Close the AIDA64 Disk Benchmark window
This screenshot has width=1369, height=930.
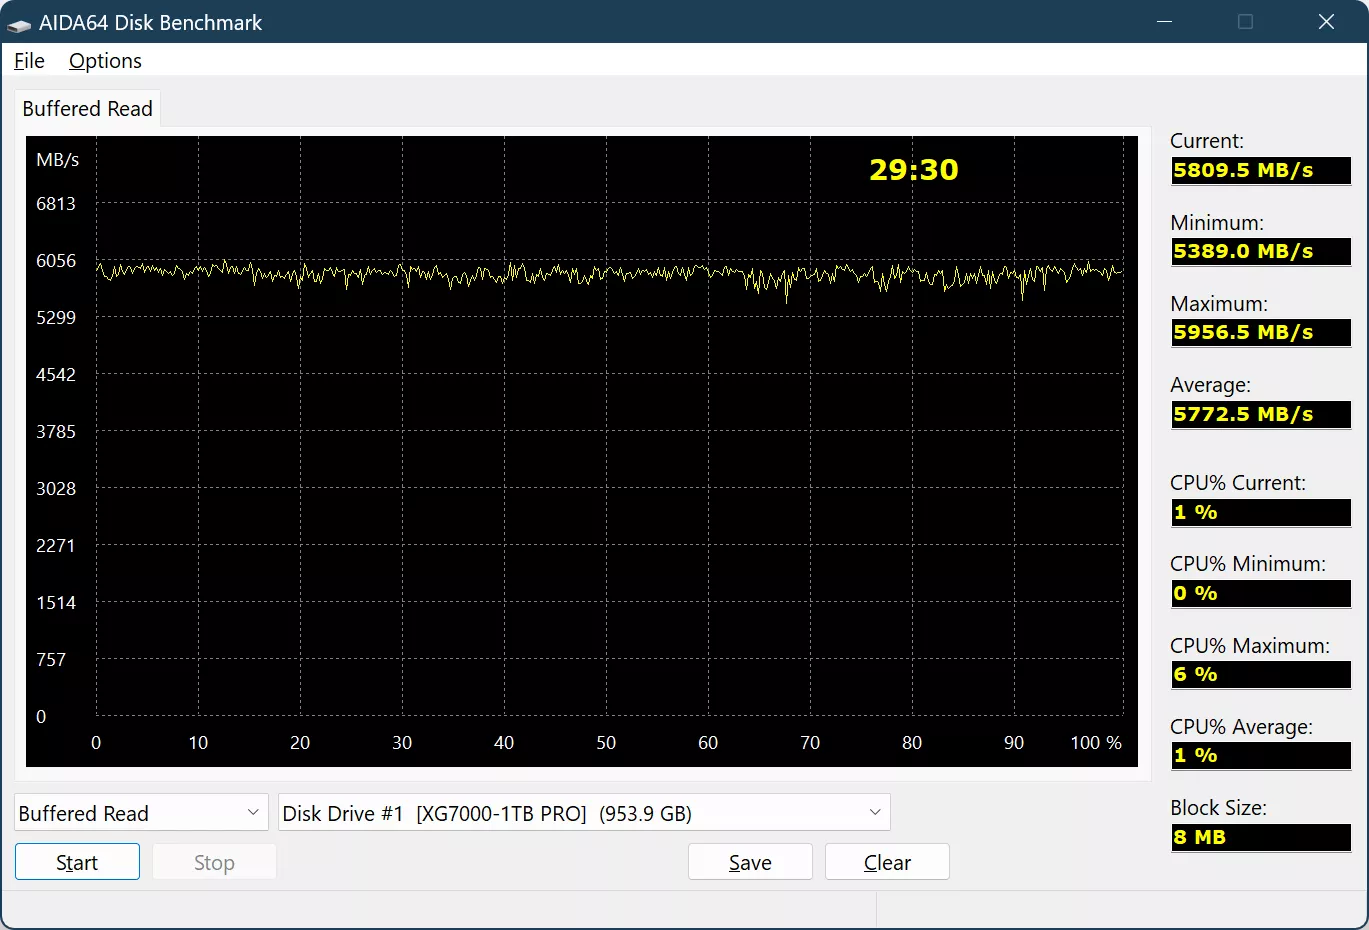point(1327,22)
